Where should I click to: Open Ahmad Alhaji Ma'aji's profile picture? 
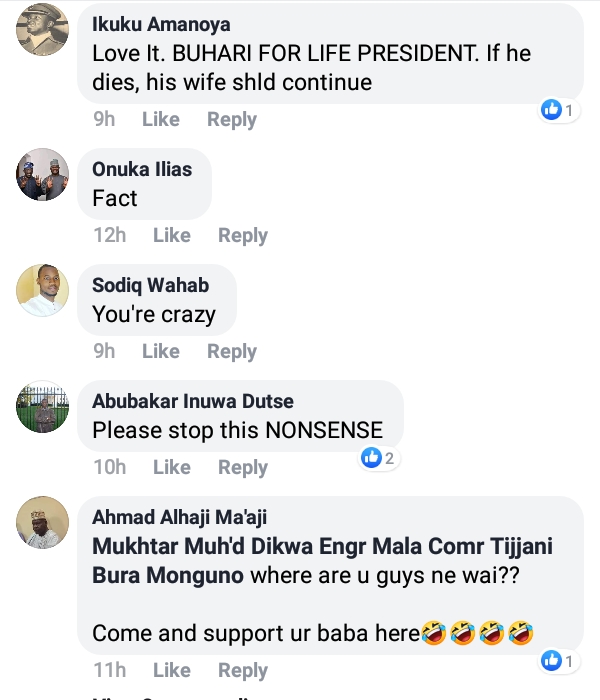coord(43,523)
